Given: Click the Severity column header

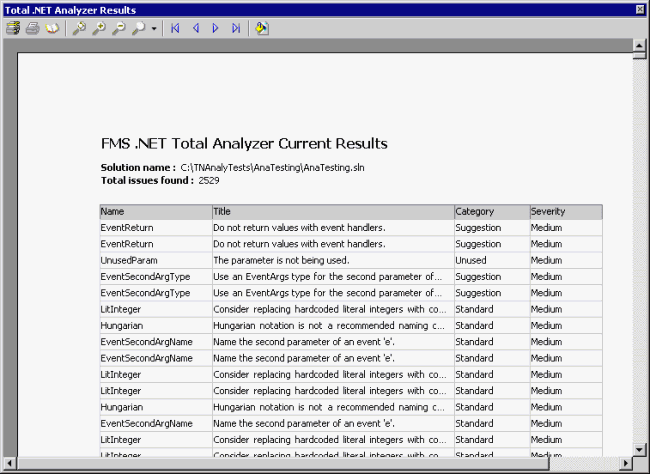Looking at the screenshot, I should (566, 211).
